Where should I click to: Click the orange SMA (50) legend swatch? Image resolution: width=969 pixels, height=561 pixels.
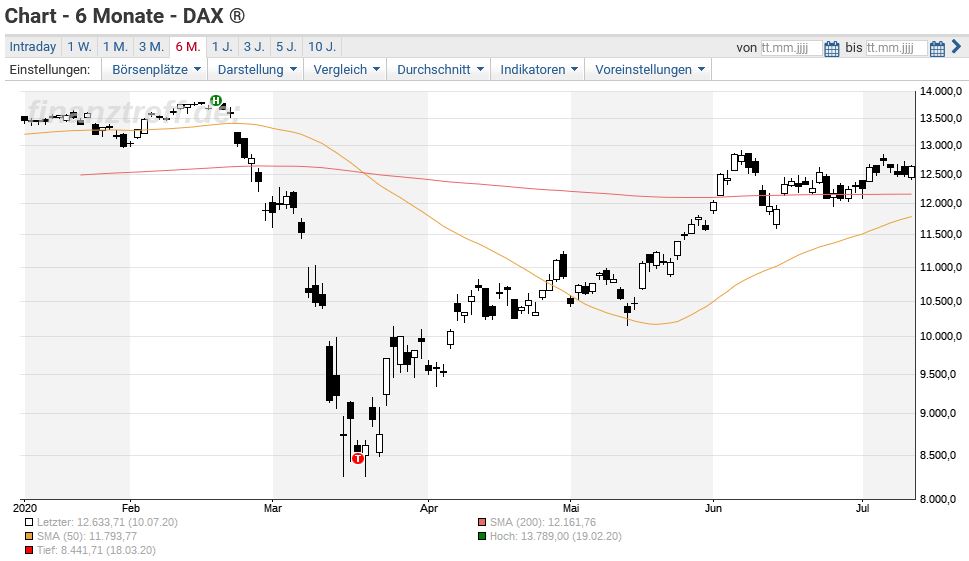29,536
